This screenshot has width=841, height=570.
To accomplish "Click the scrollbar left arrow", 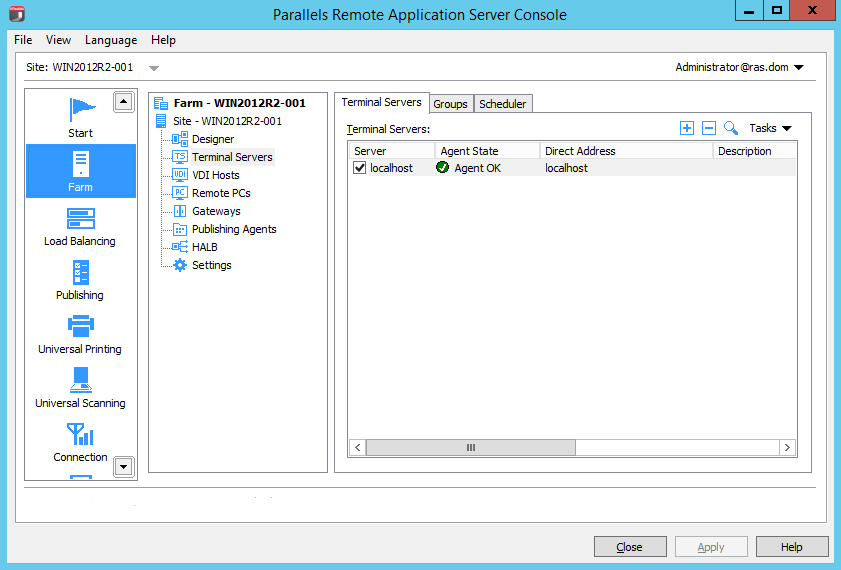I will click(x=358, y=447).
